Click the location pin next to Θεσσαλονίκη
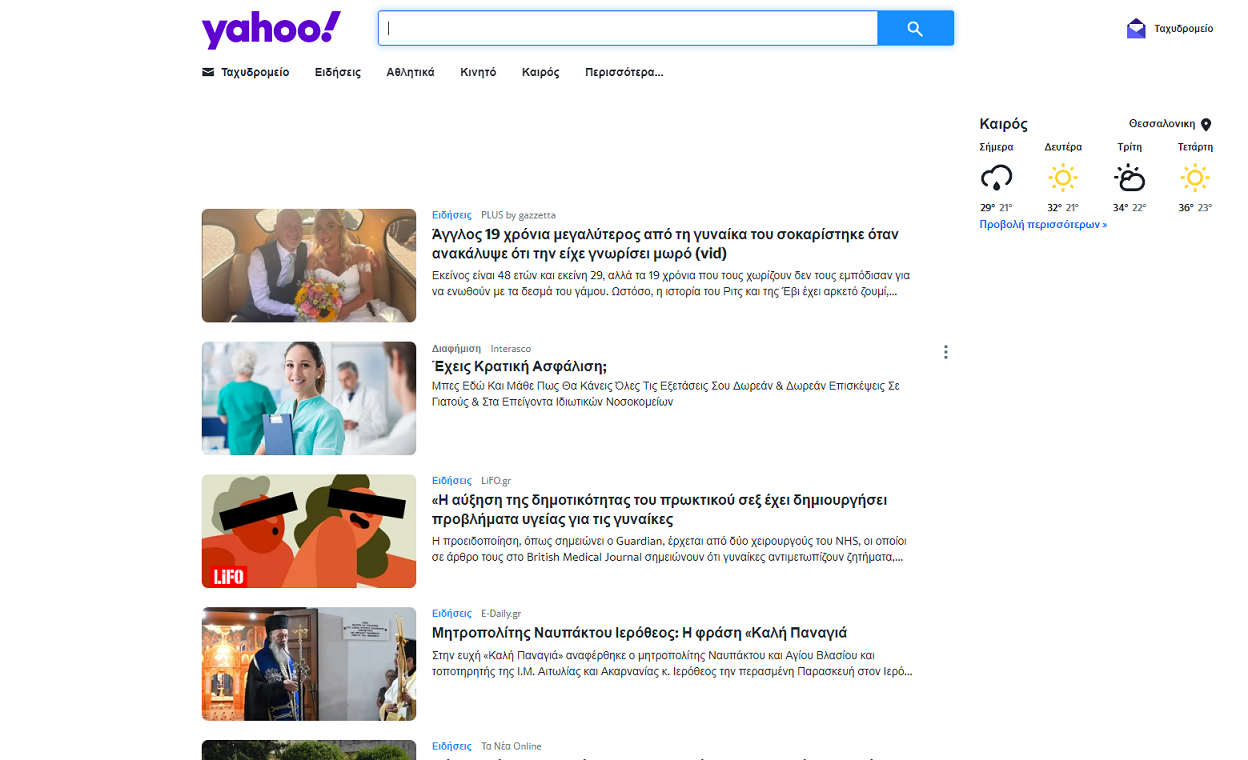1248x760 pixels. point(1206,125)
